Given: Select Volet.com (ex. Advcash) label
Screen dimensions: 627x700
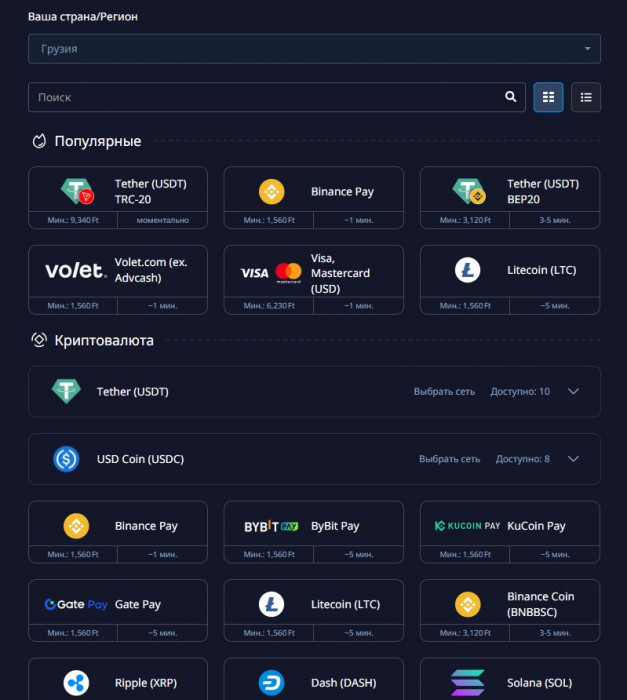Looking at the screenshot, I should [151, 270].
